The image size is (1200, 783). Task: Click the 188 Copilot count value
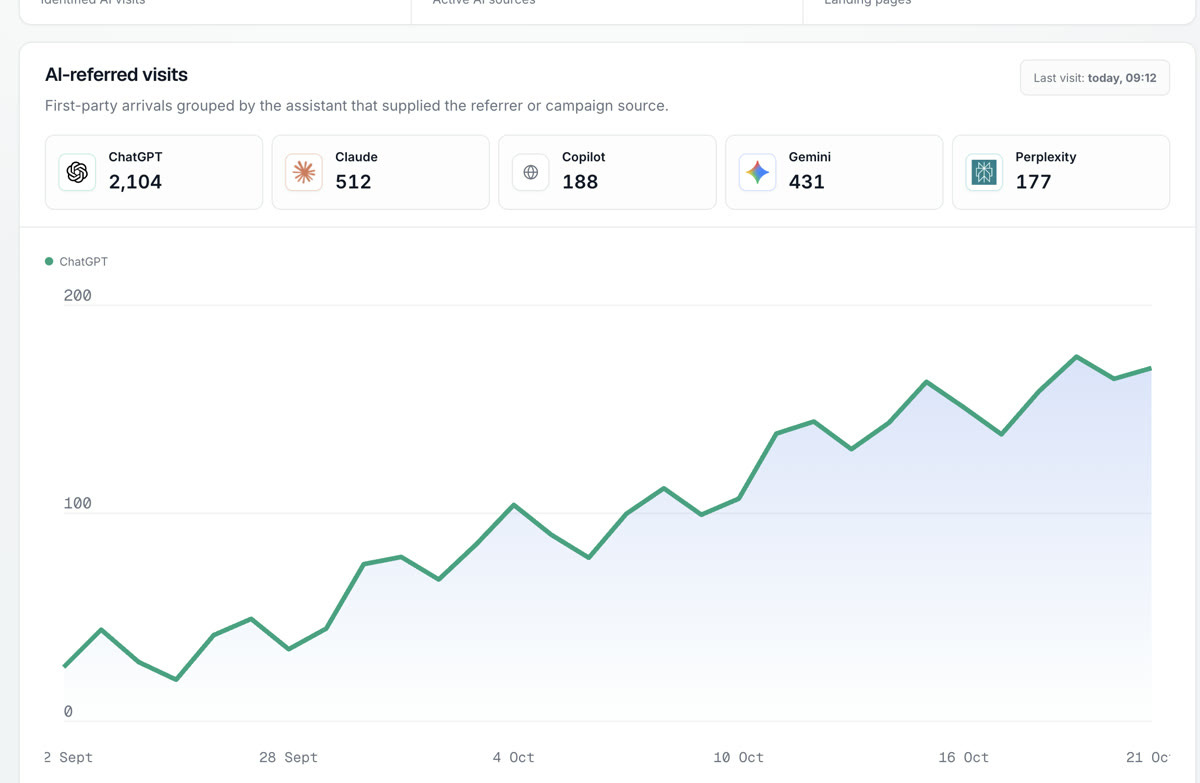[580, 182]
